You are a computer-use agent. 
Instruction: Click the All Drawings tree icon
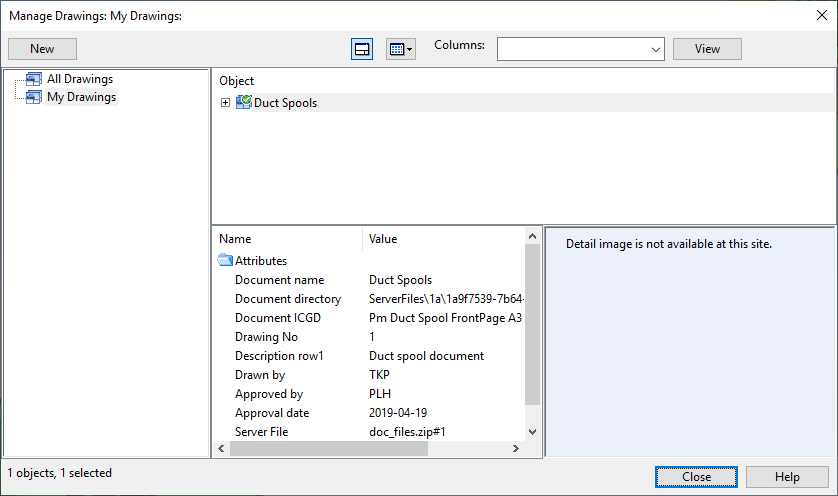point(34,79)
